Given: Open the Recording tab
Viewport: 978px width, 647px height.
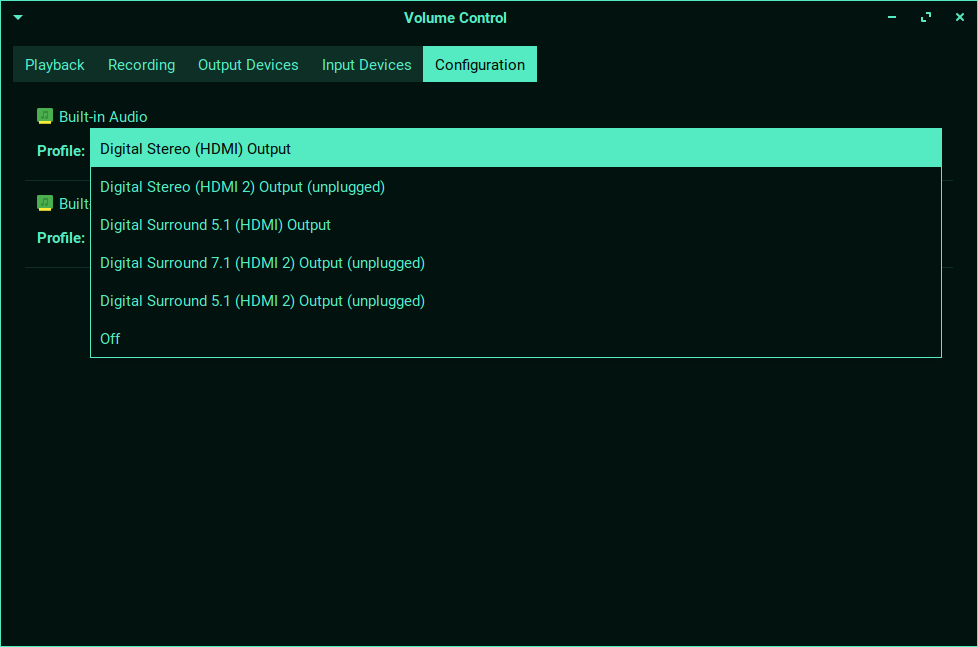Looking at the screenshot, I should point(141,65).
